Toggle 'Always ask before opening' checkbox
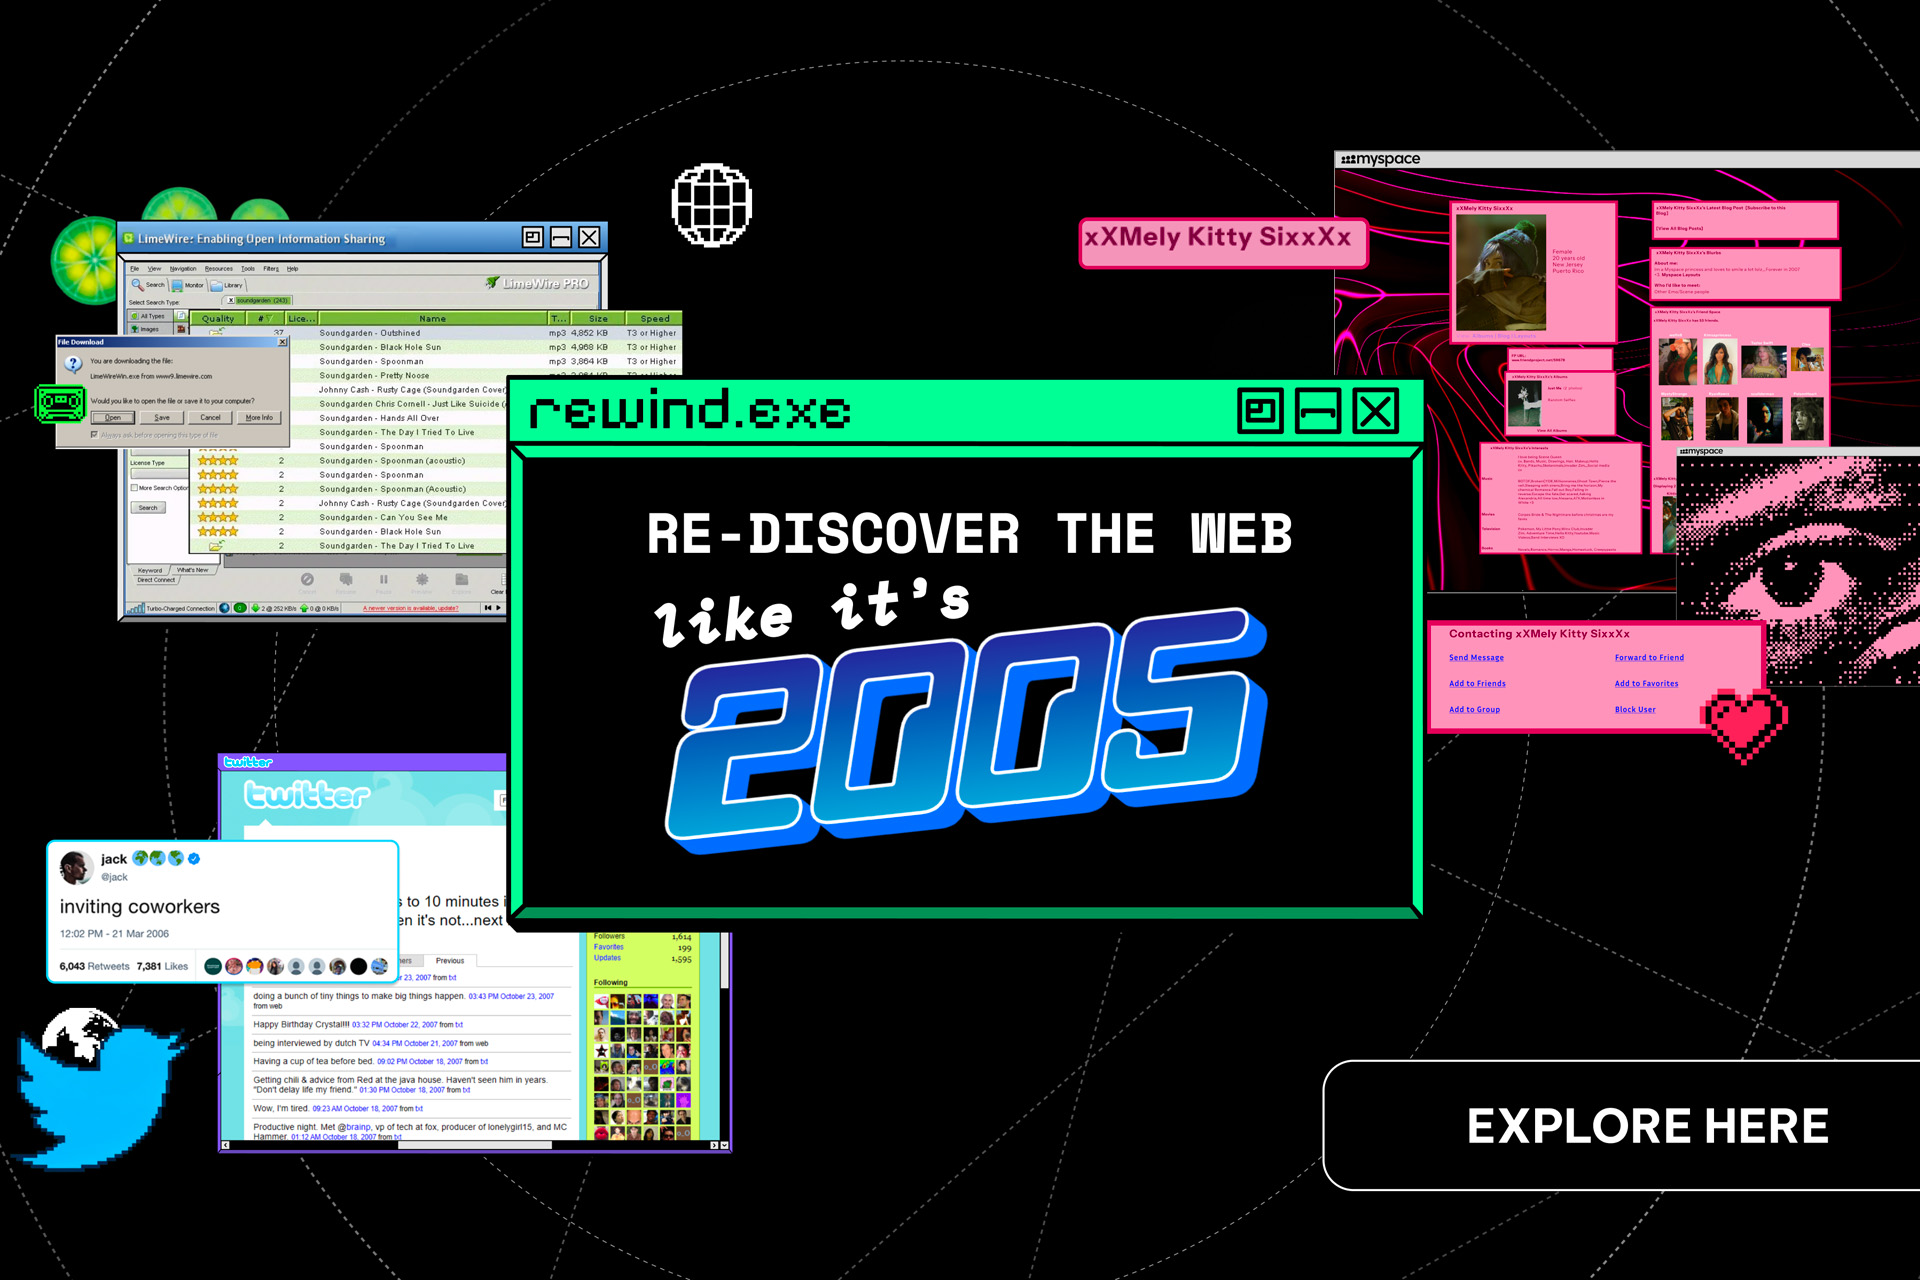This screenshot has height=1280, width=1920. click(94, 435)
